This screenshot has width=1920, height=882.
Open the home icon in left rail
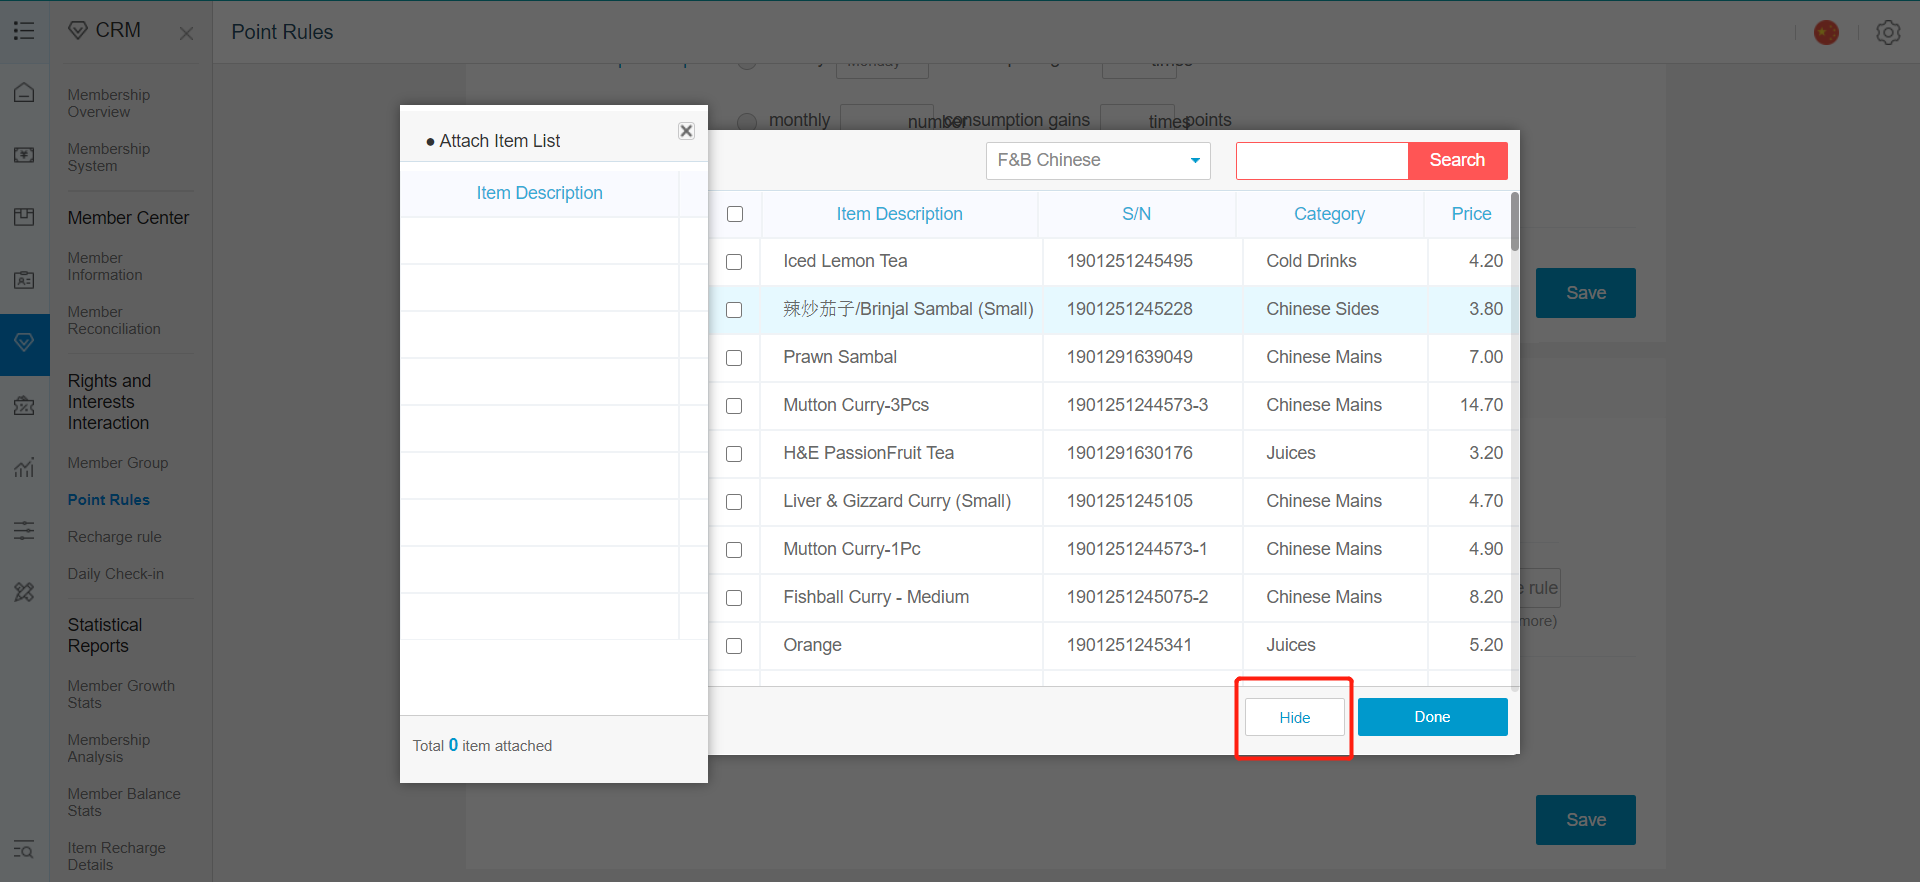(x=24, y=93)
